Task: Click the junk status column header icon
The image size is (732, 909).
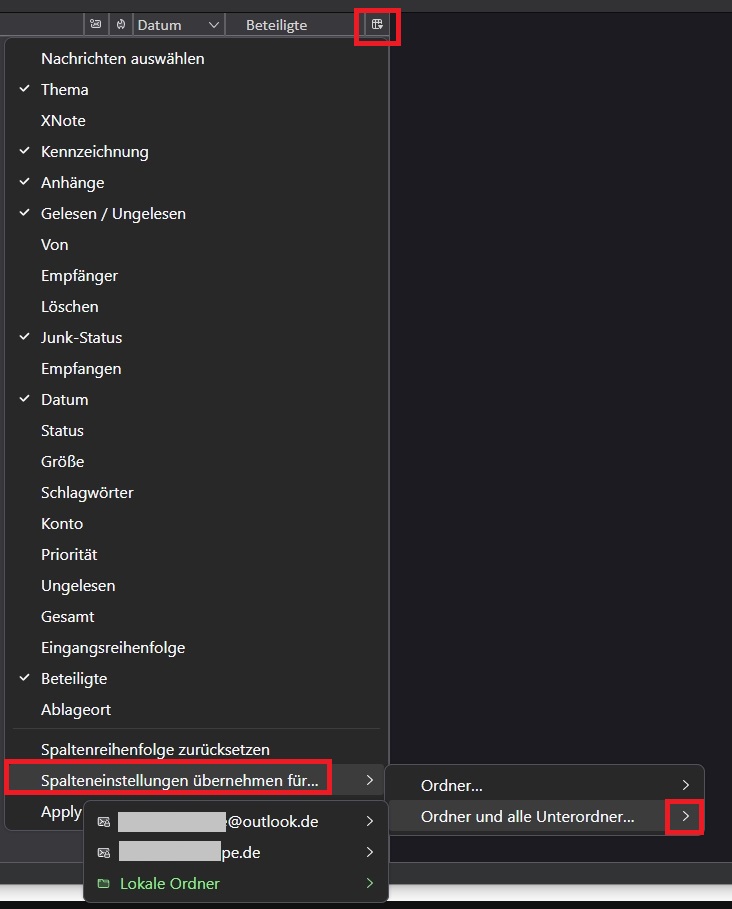Action: click(x=120, y=24)
